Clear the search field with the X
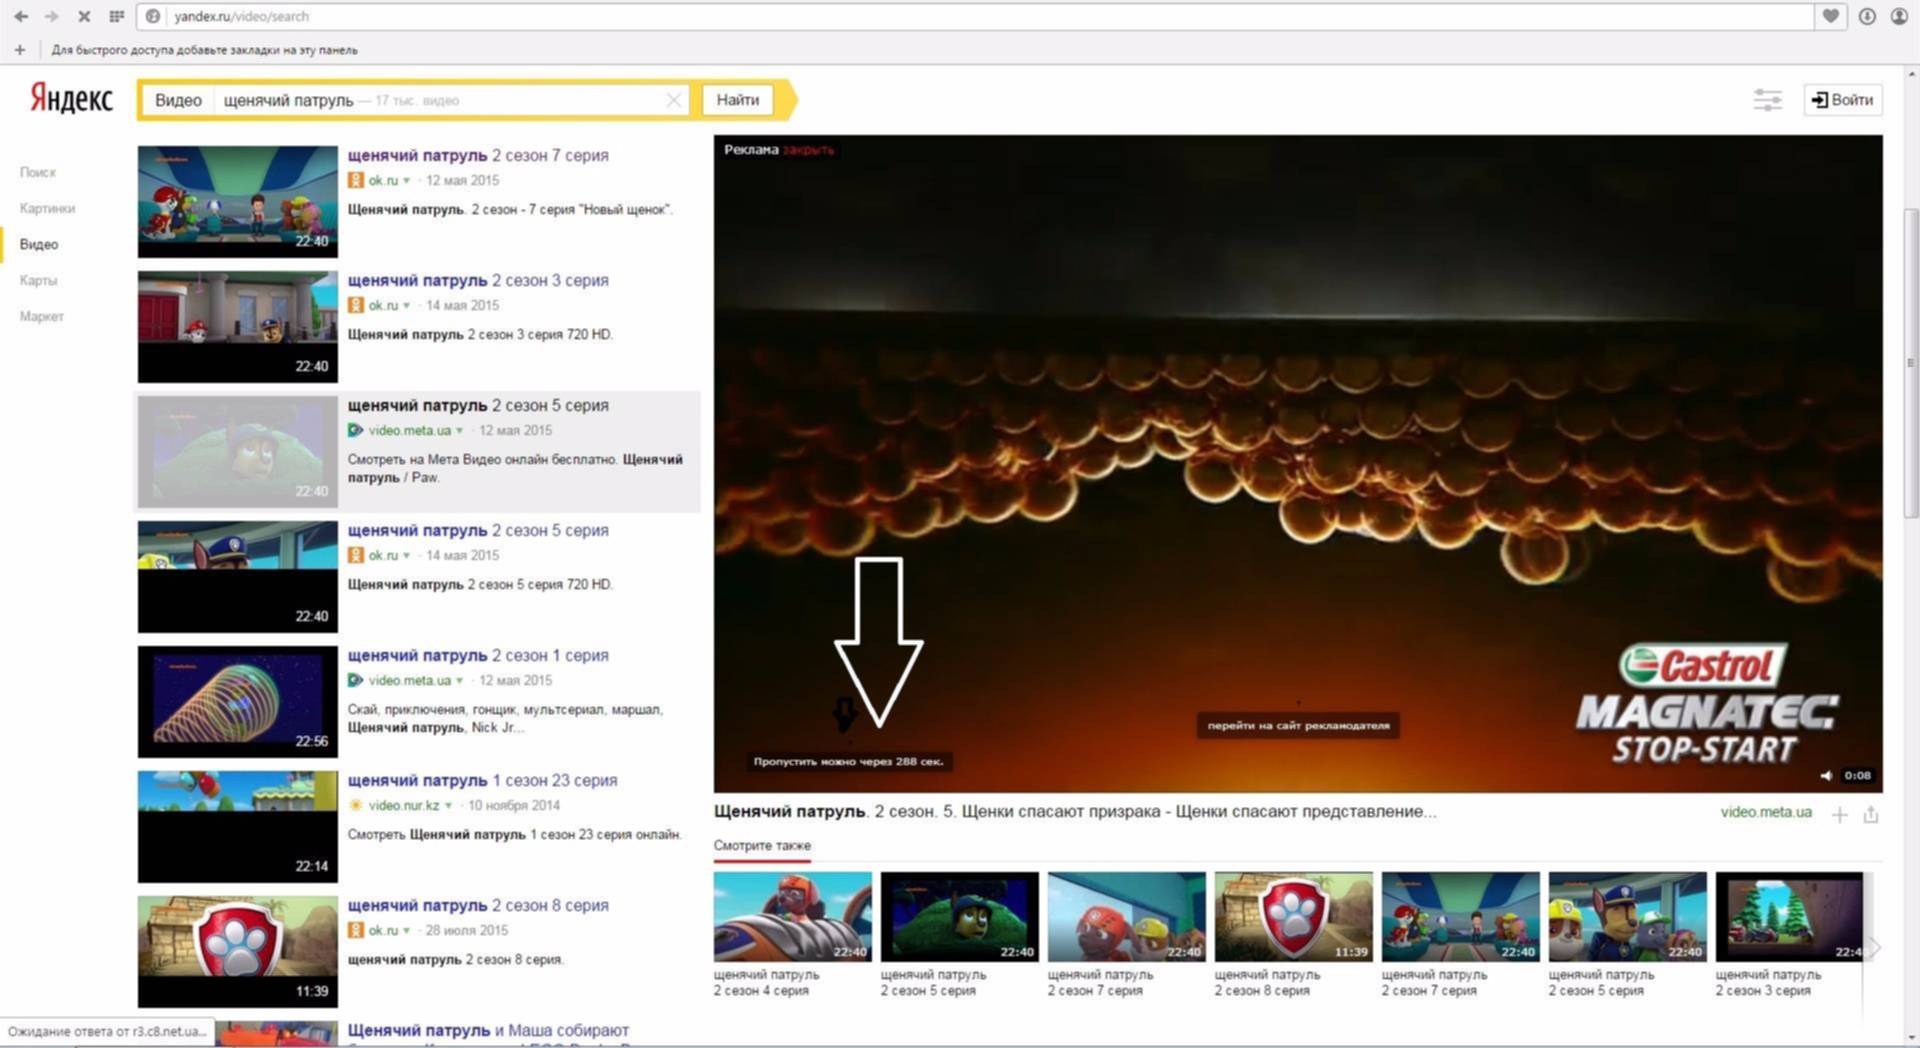 pos(673,100)
